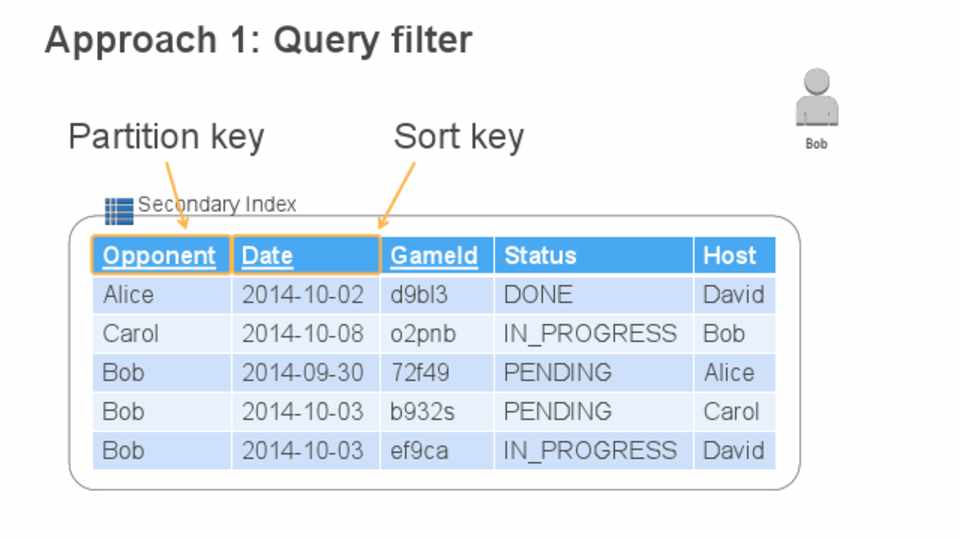Screen dimensions: 960x540
Task: Click the Sort key label
Action: tap(458, 137)
